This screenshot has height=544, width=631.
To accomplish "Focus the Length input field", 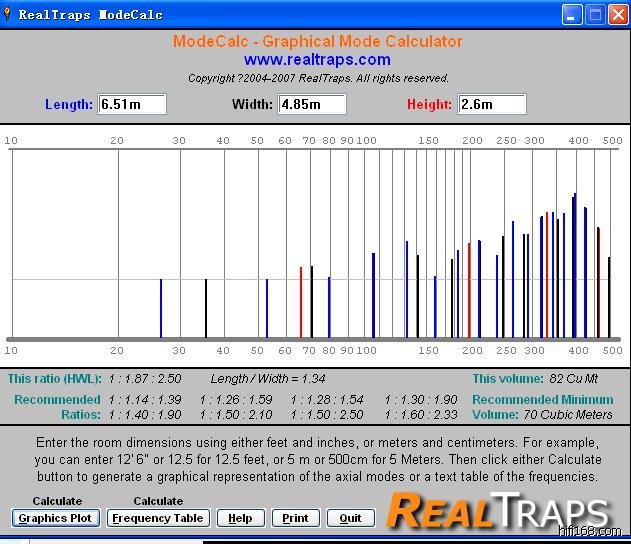I will pyautogui.click(x=132, y=105).
